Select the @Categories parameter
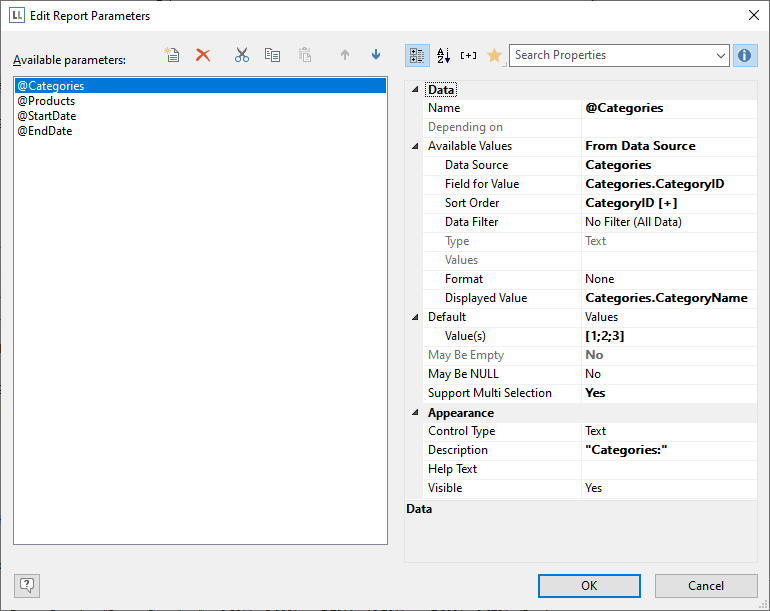Screen dimensions: 770x611 pos(200,85)
